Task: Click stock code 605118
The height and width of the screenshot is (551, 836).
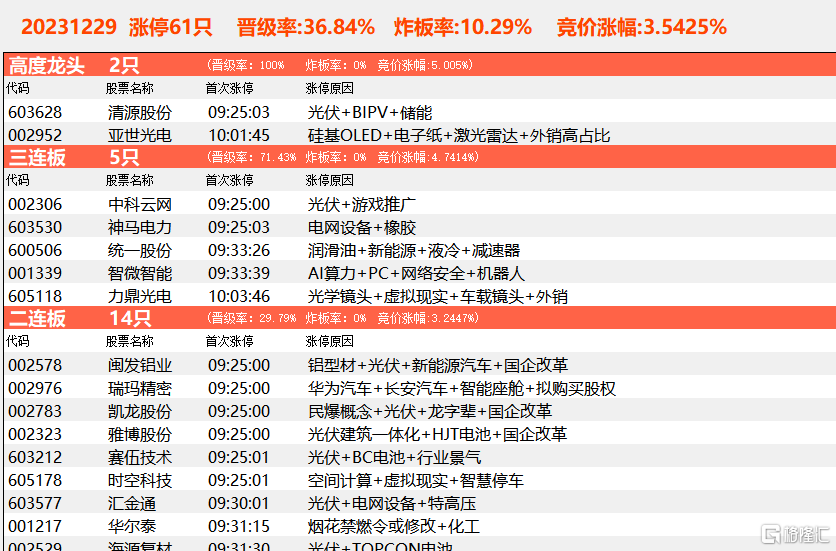Action: coord(35,296)
